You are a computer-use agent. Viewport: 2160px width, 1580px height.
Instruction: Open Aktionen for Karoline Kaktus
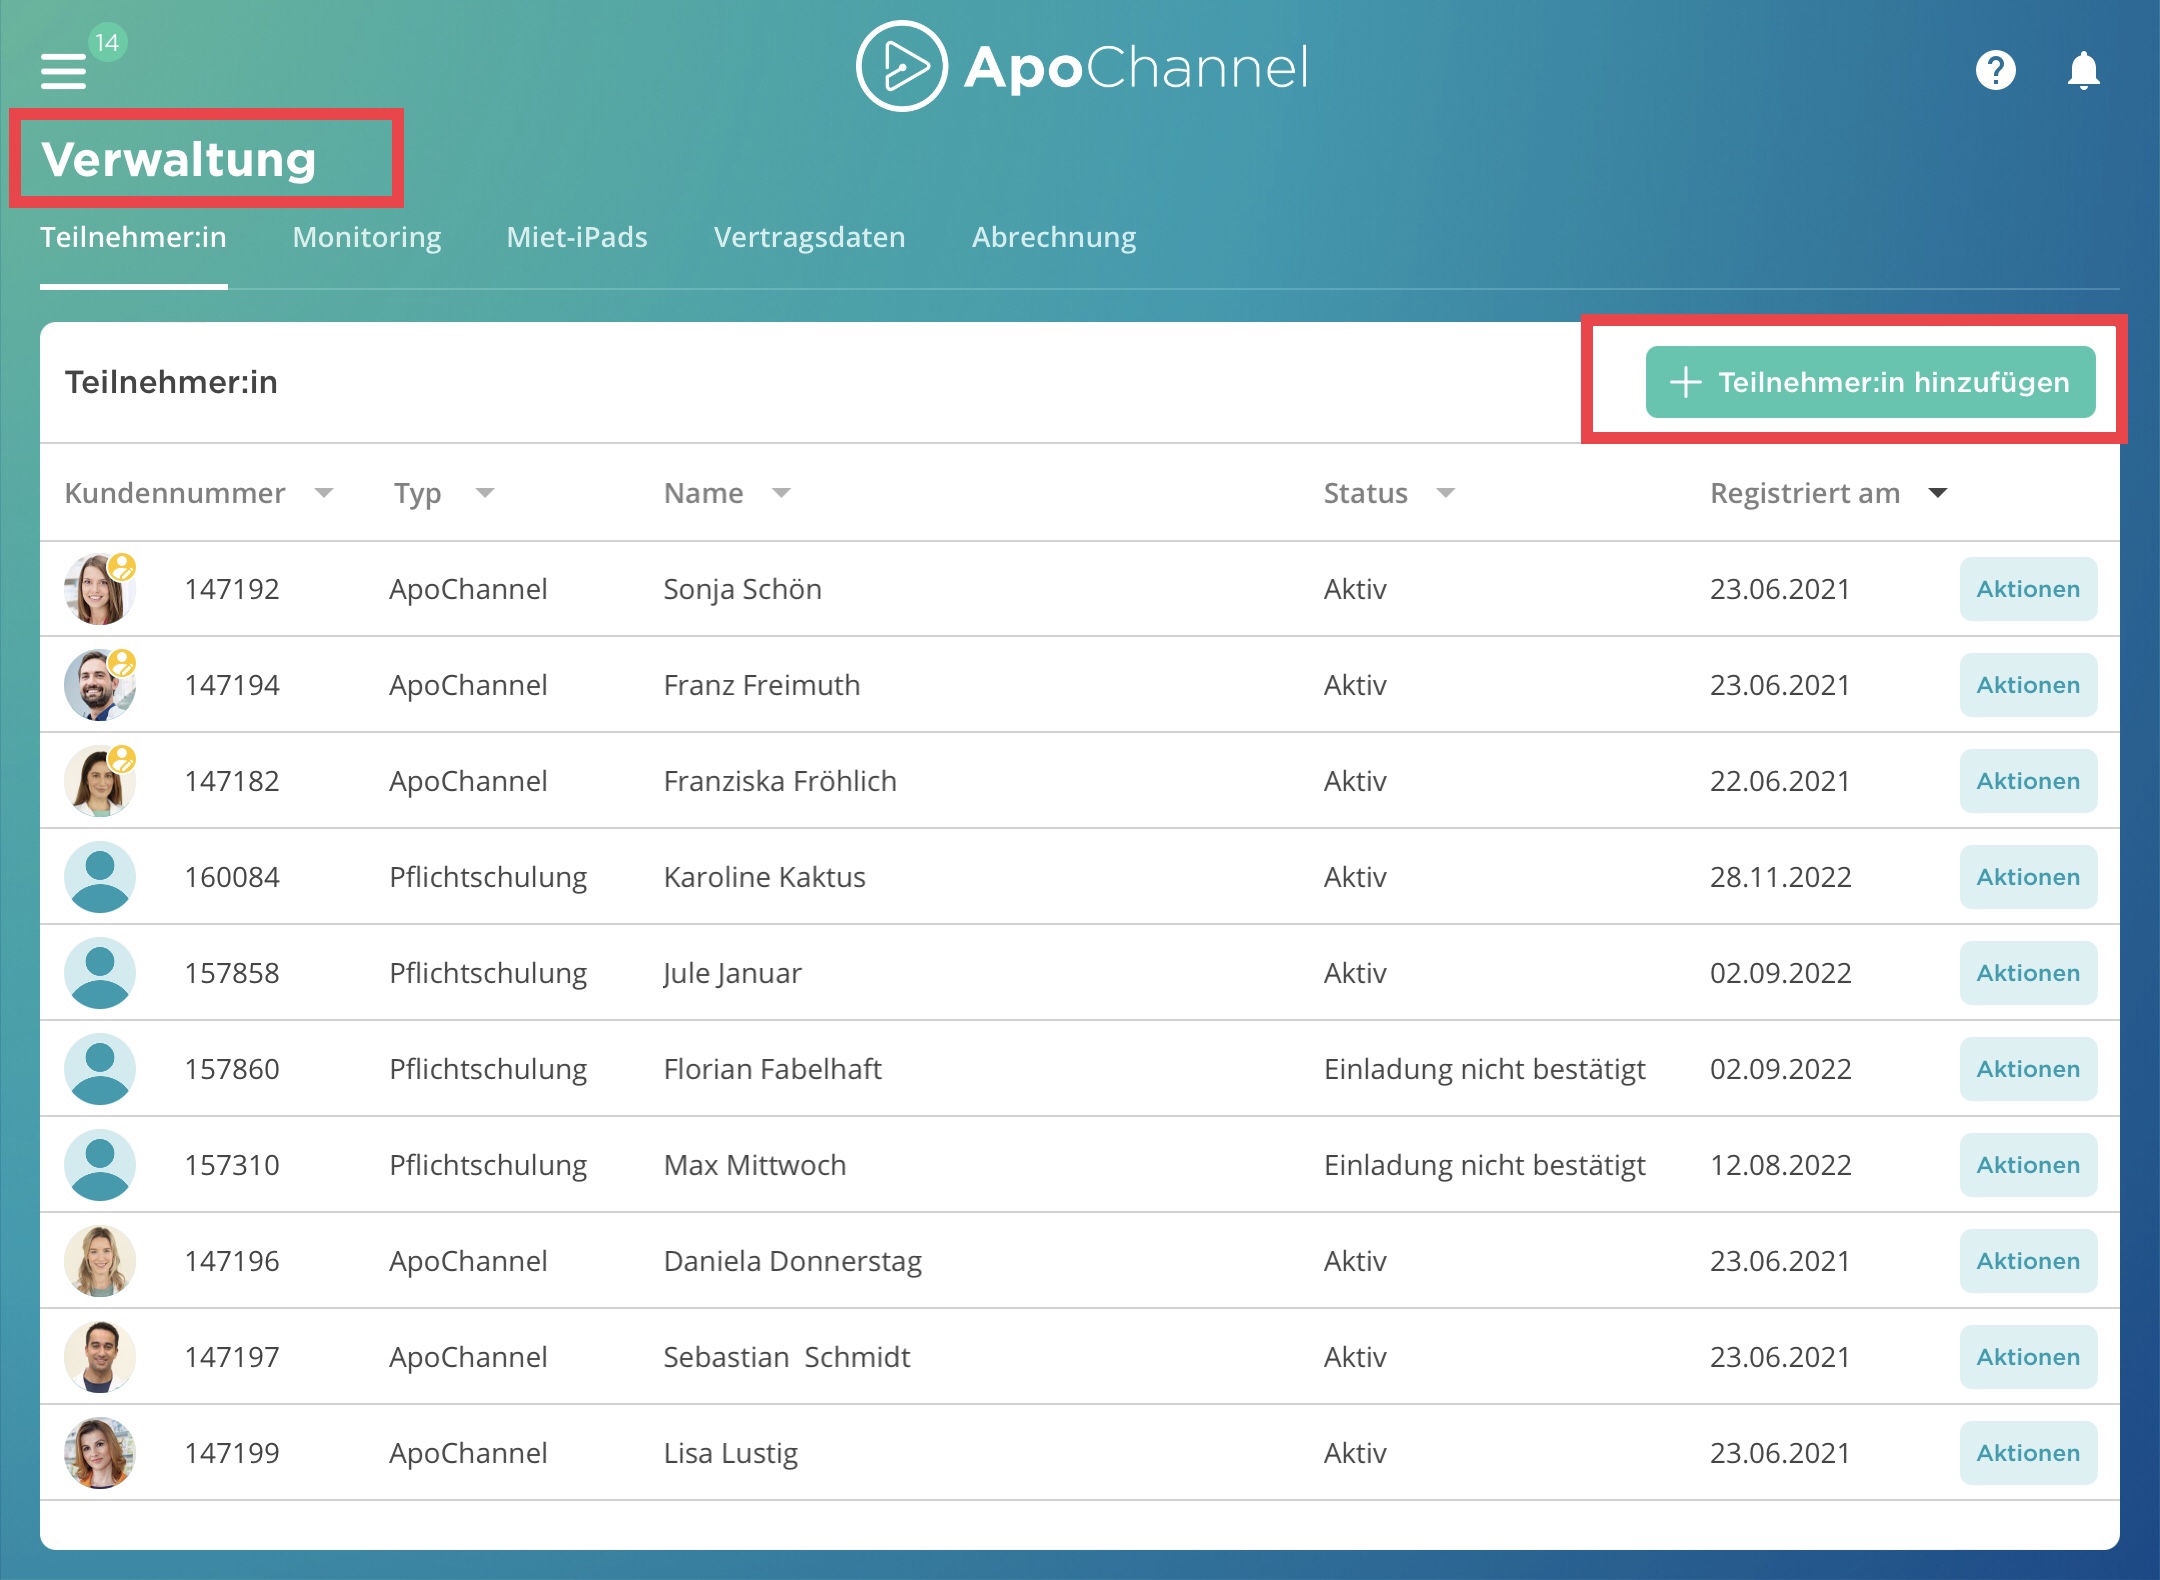click(2028, 877)
